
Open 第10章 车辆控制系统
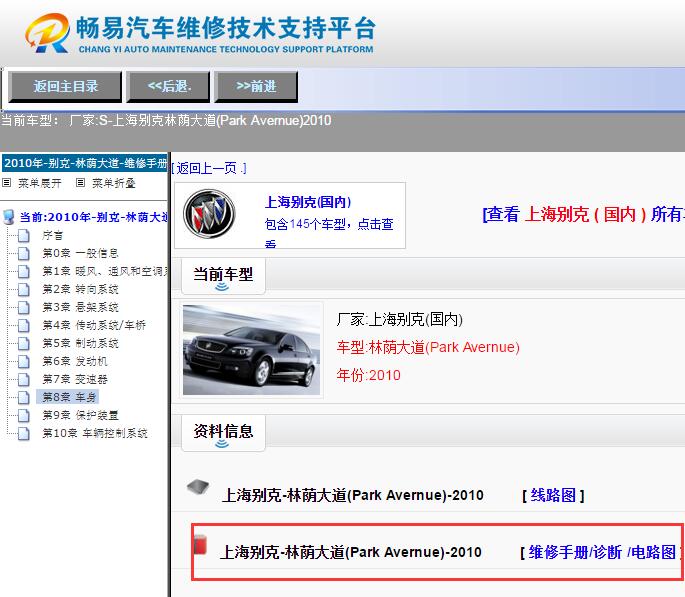(95, 433)
